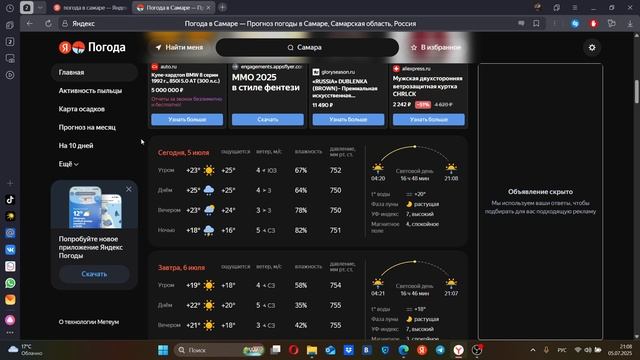
Task: Add a new browser tab
Action: (x=222, y=7)
